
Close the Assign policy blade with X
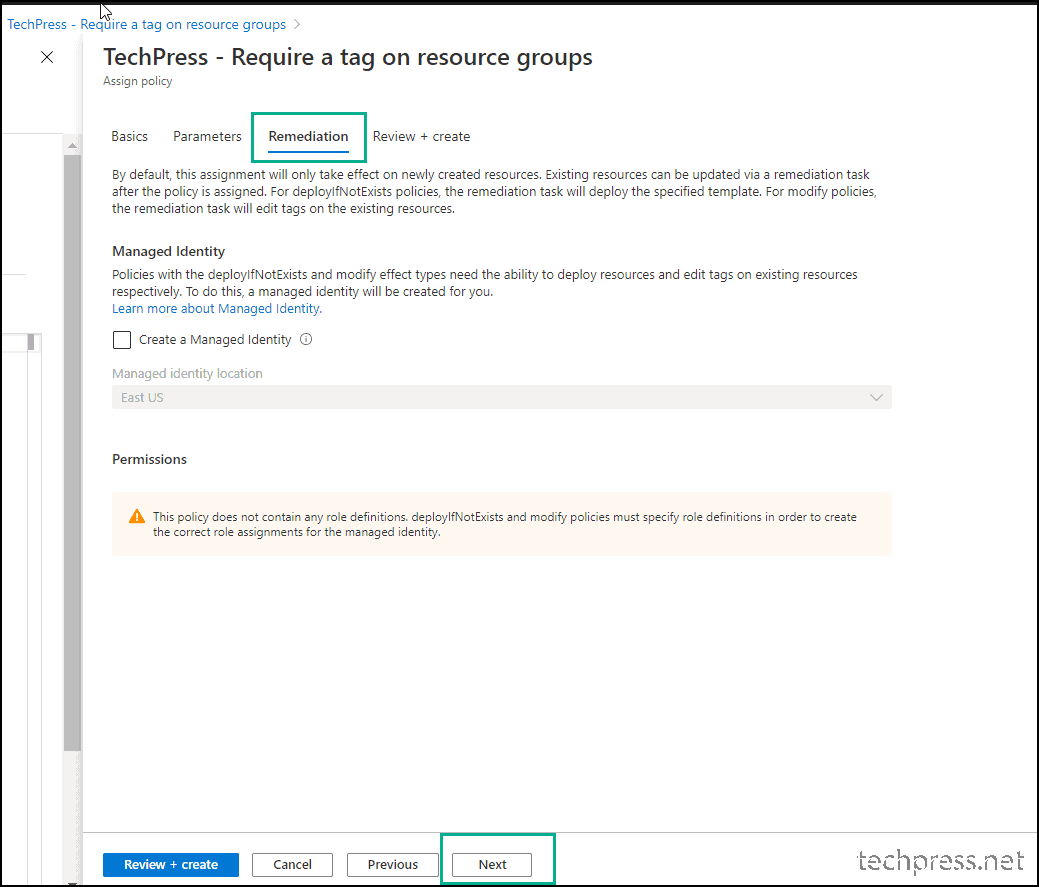point(47,57)
